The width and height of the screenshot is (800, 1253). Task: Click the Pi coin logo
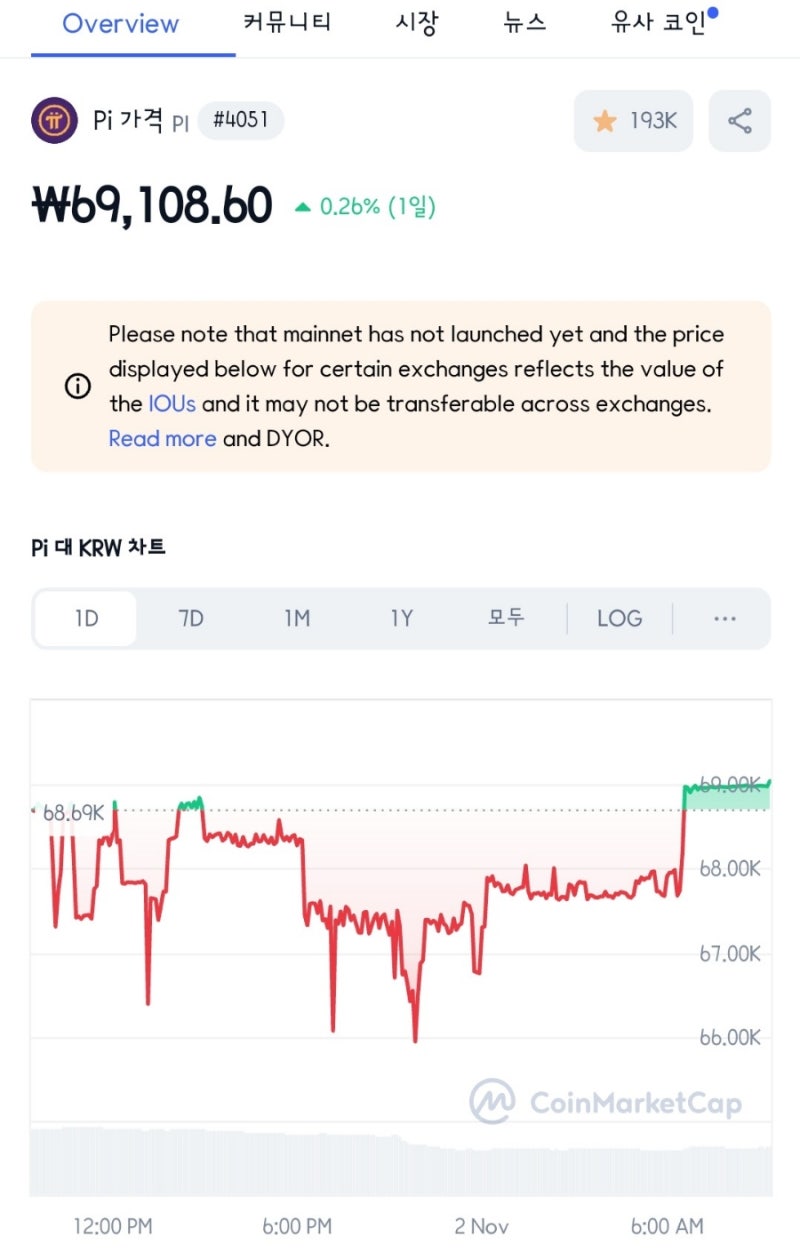pyautogui.click(x=53, y=121)
